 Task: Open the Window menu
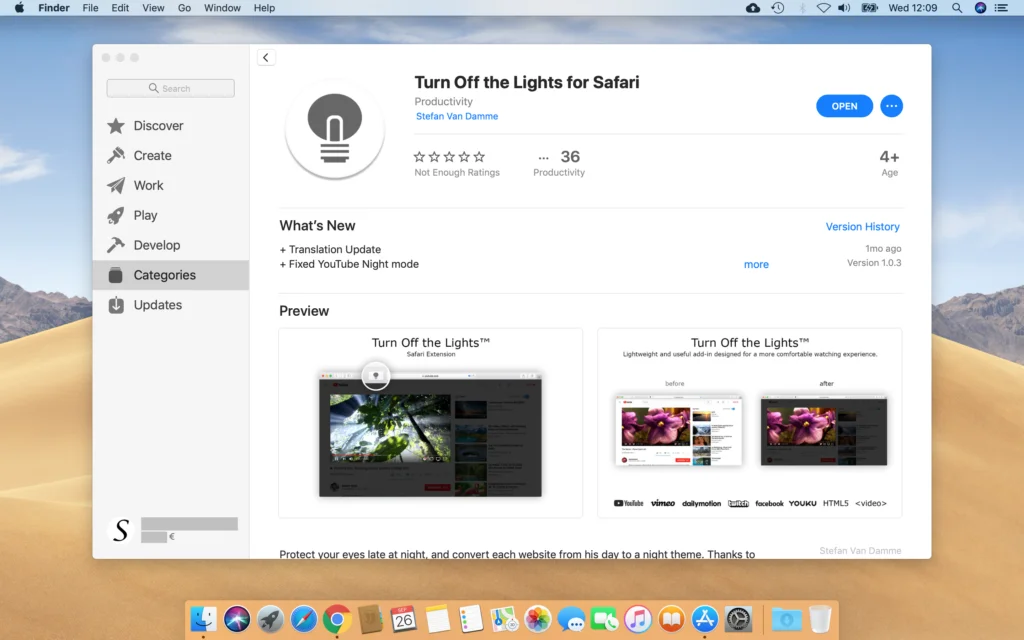click(222, 8)
